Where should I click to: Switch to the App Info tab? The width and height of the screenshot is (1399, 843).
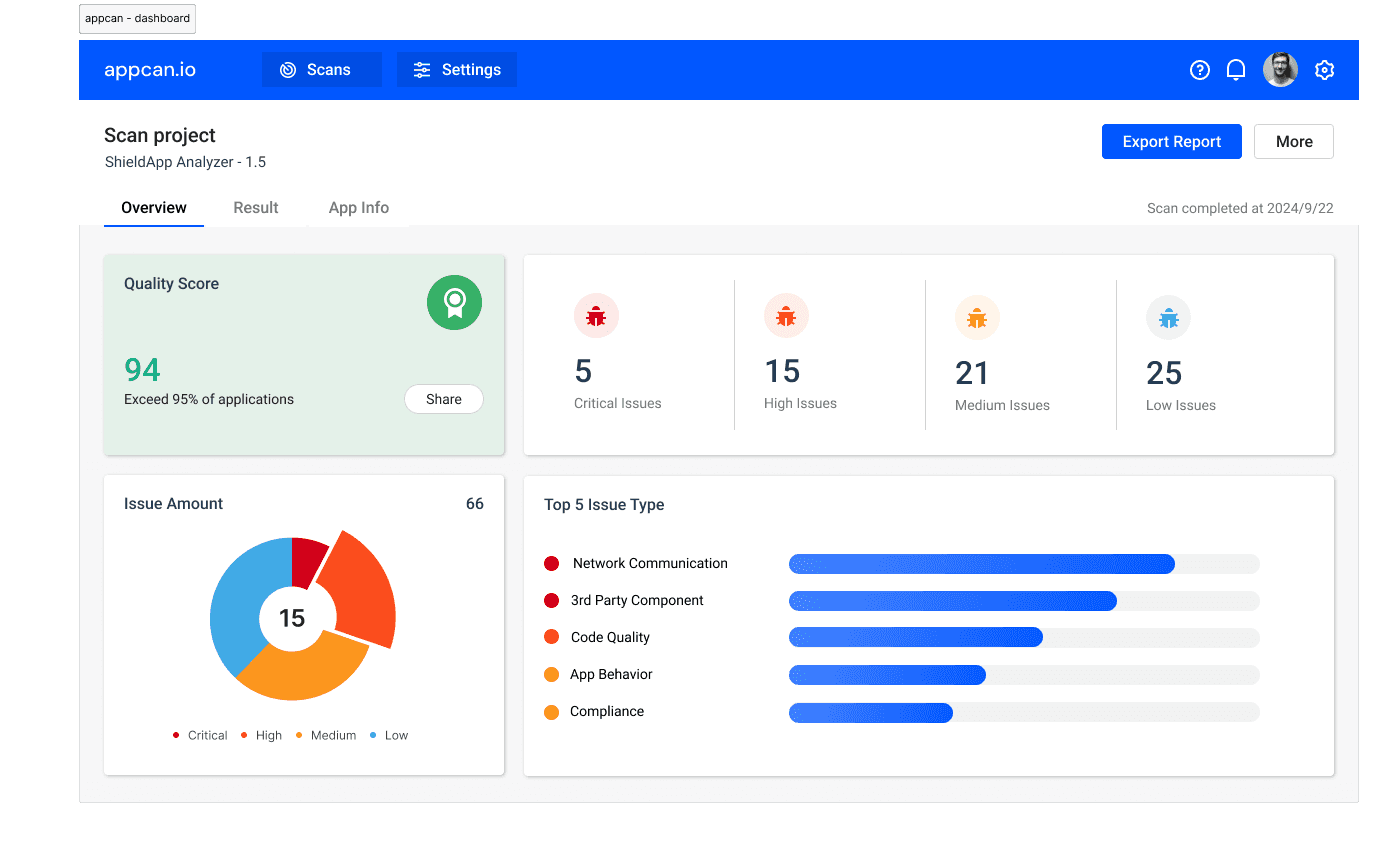click(x=359, y=208)
